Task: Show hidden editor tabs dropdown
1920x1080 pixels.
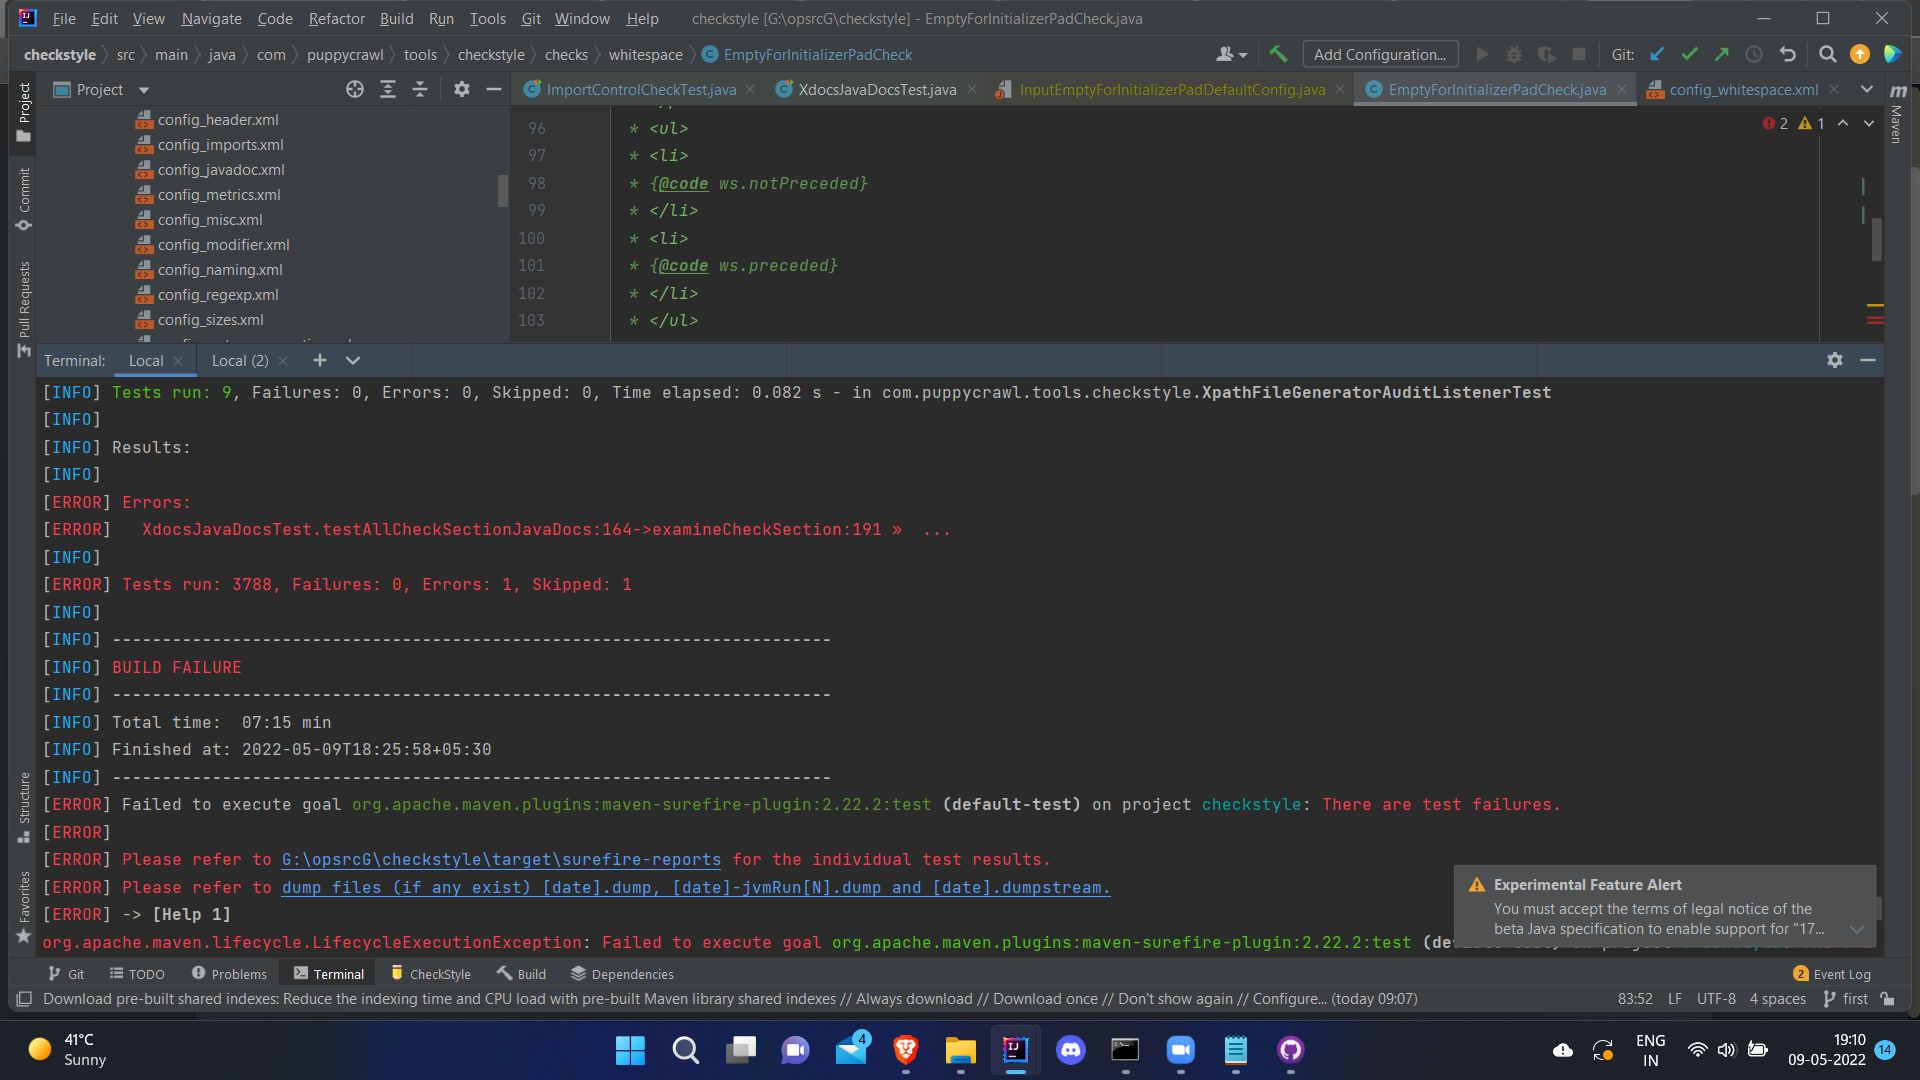Action: tap(1867, 89)
